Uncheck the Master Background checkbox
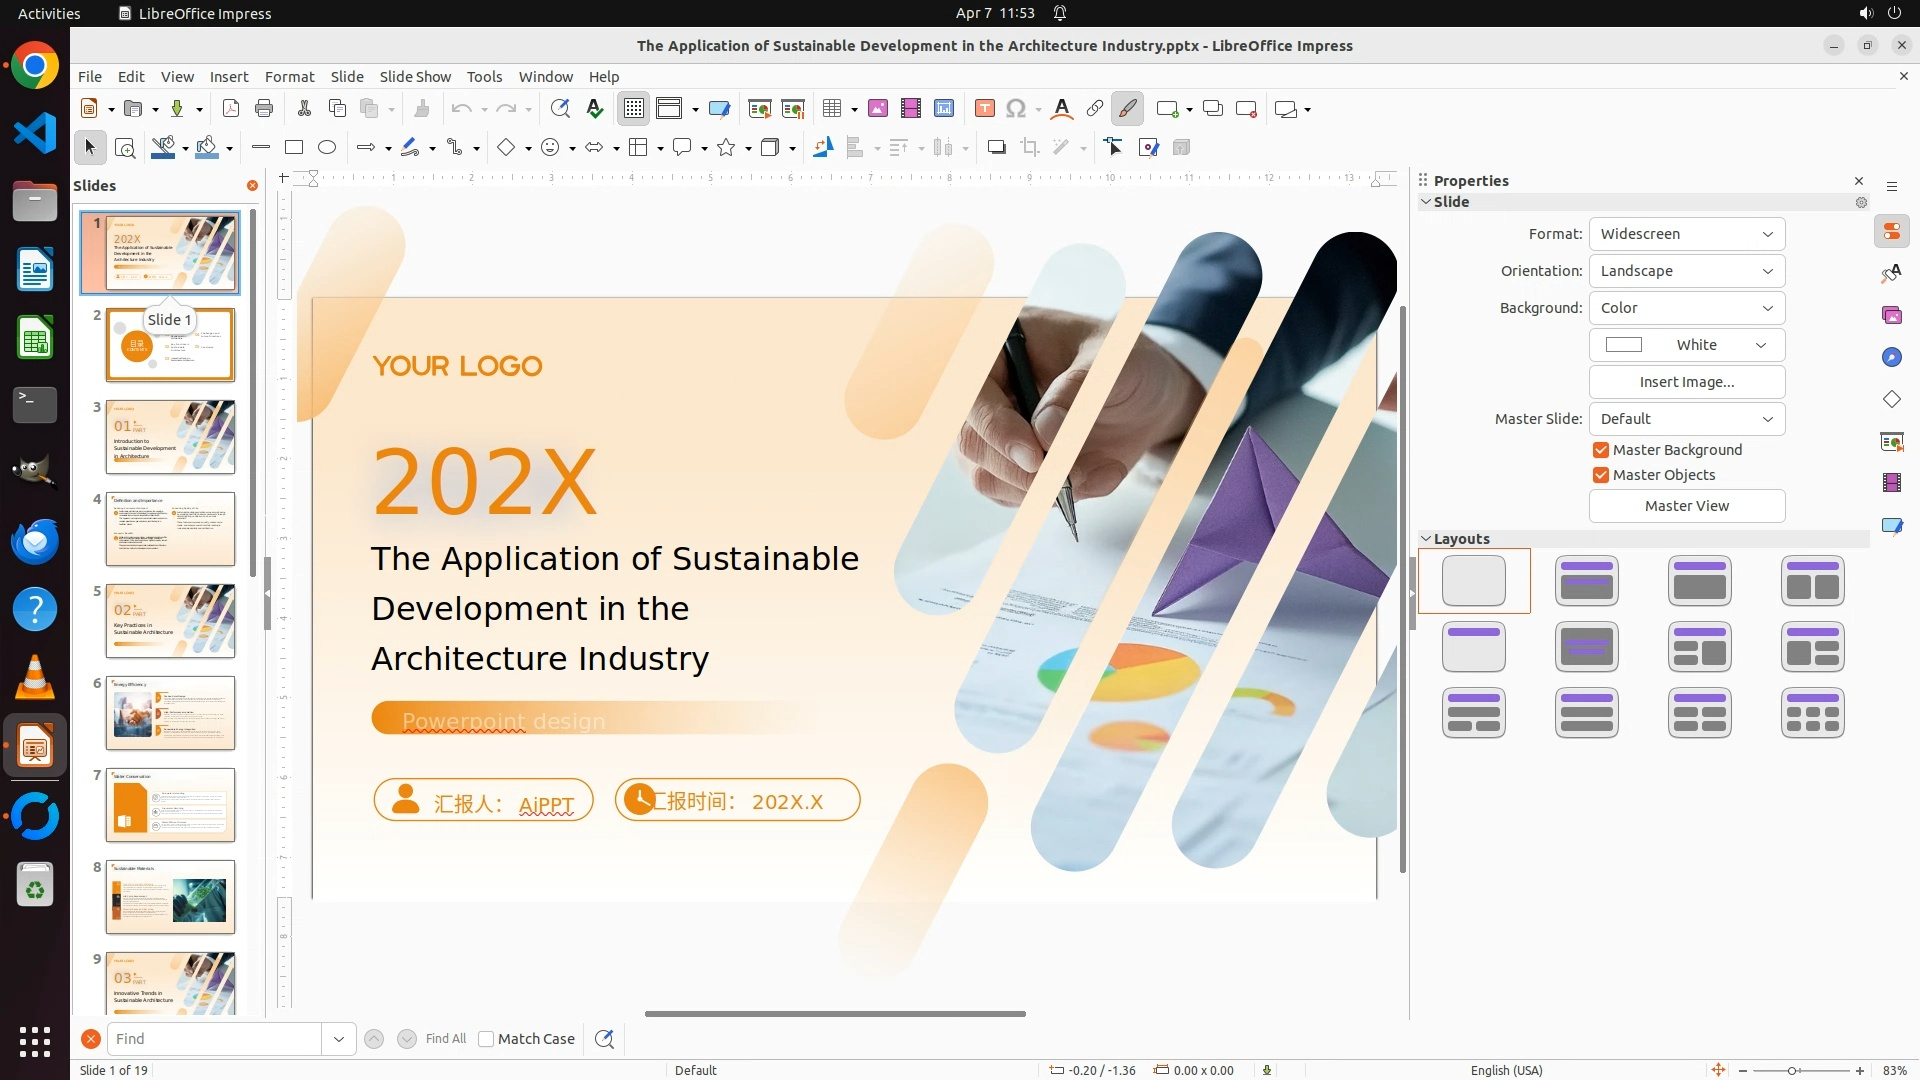This screenshot has width=1920, height=1080. pyautogui.click(x=1601, y=450)
